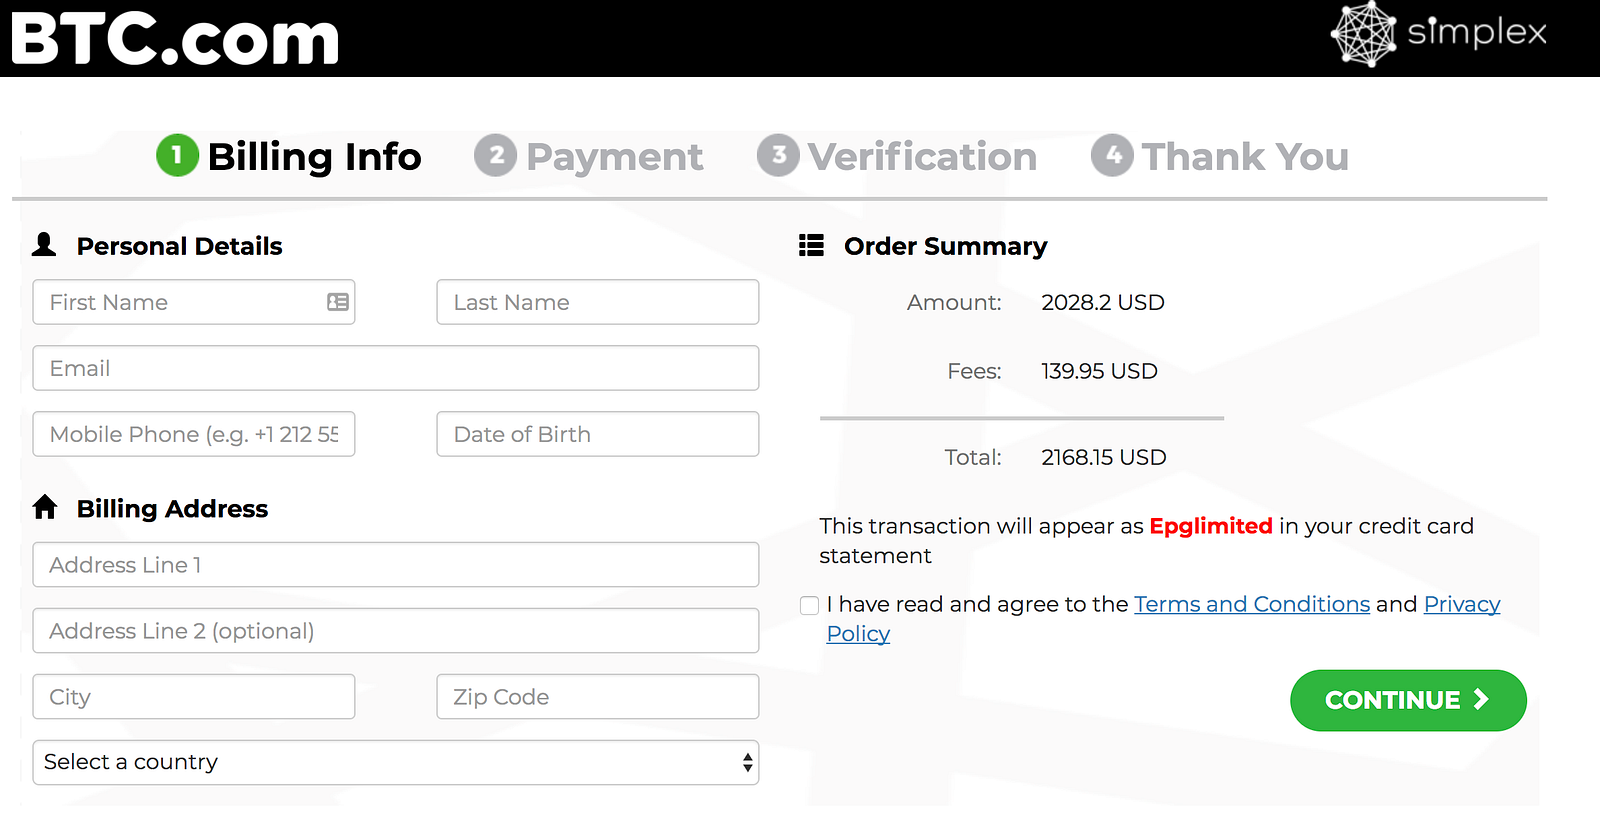The width and height of the screenshot is (1600, 822).
Task: Click the green step 1 circle
Action: [x=177, y=156]
